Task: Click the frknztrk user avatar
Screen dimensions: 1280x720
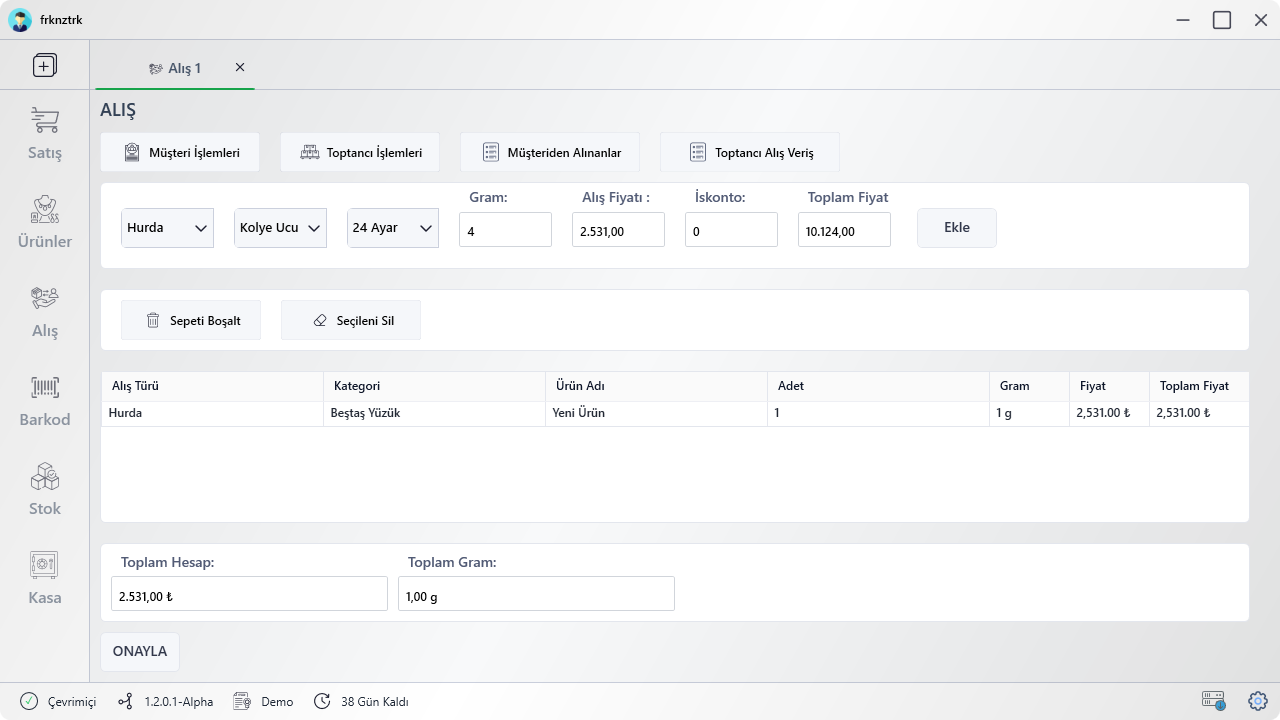Action: (x=20, y=20)
